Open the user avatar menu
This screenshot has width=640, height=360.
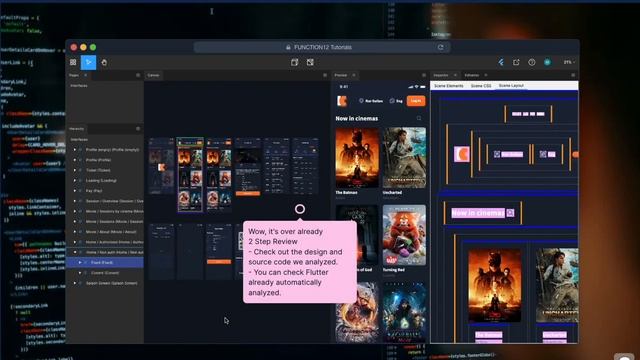547,62
